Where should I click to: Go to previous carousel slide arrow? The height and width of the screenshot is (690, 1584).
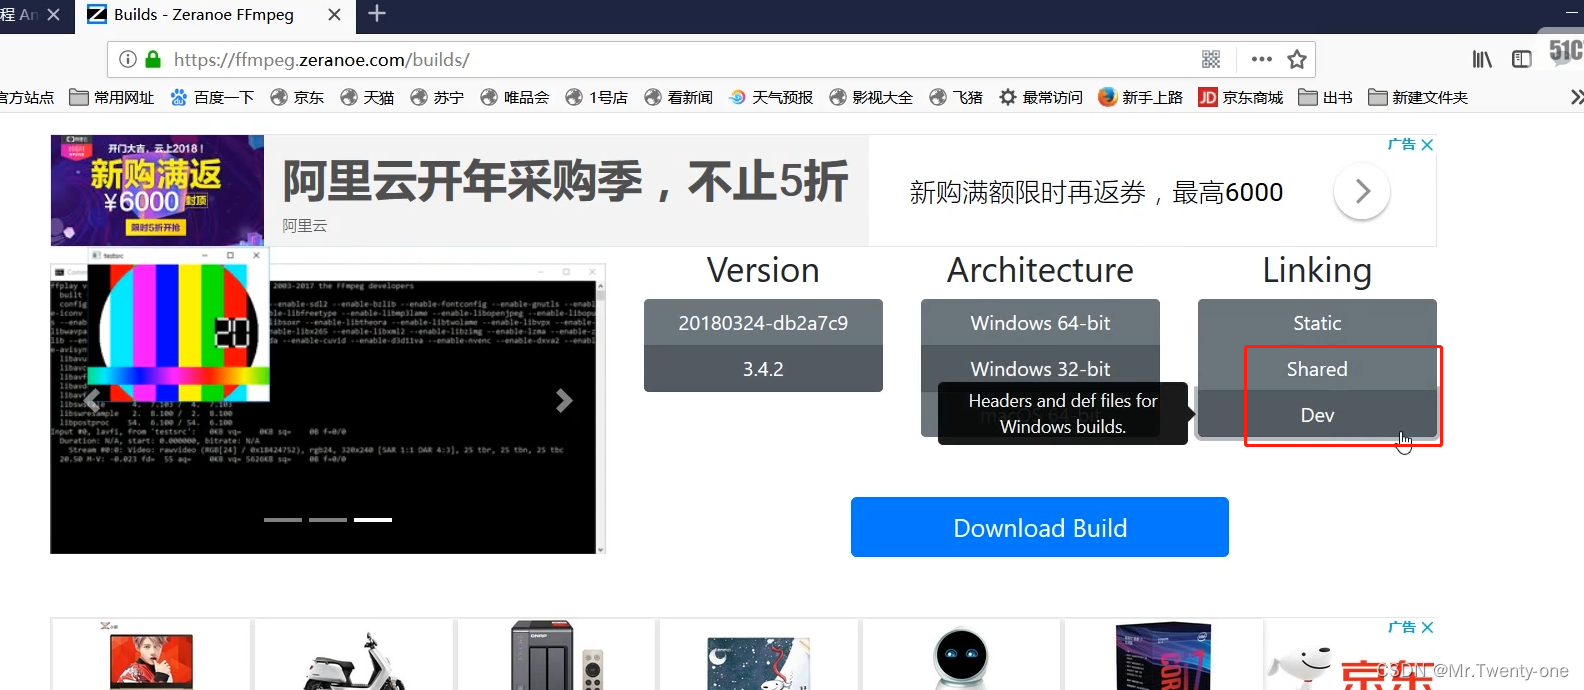91,401
